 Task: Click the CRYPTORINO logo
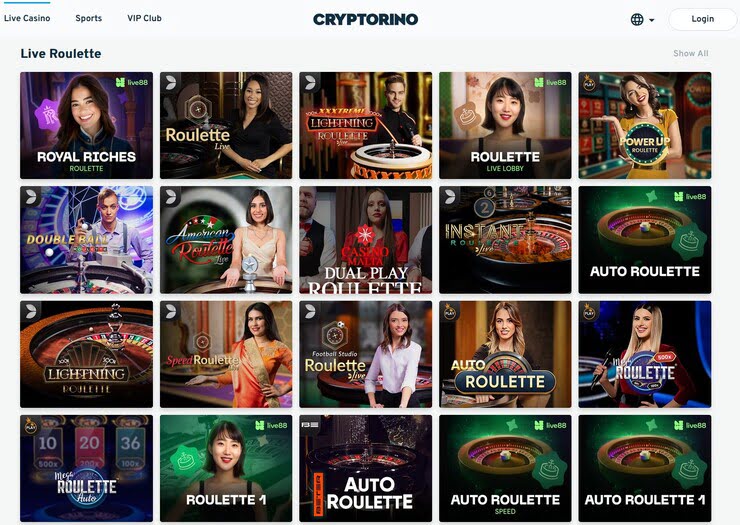(x=365, y=19)
